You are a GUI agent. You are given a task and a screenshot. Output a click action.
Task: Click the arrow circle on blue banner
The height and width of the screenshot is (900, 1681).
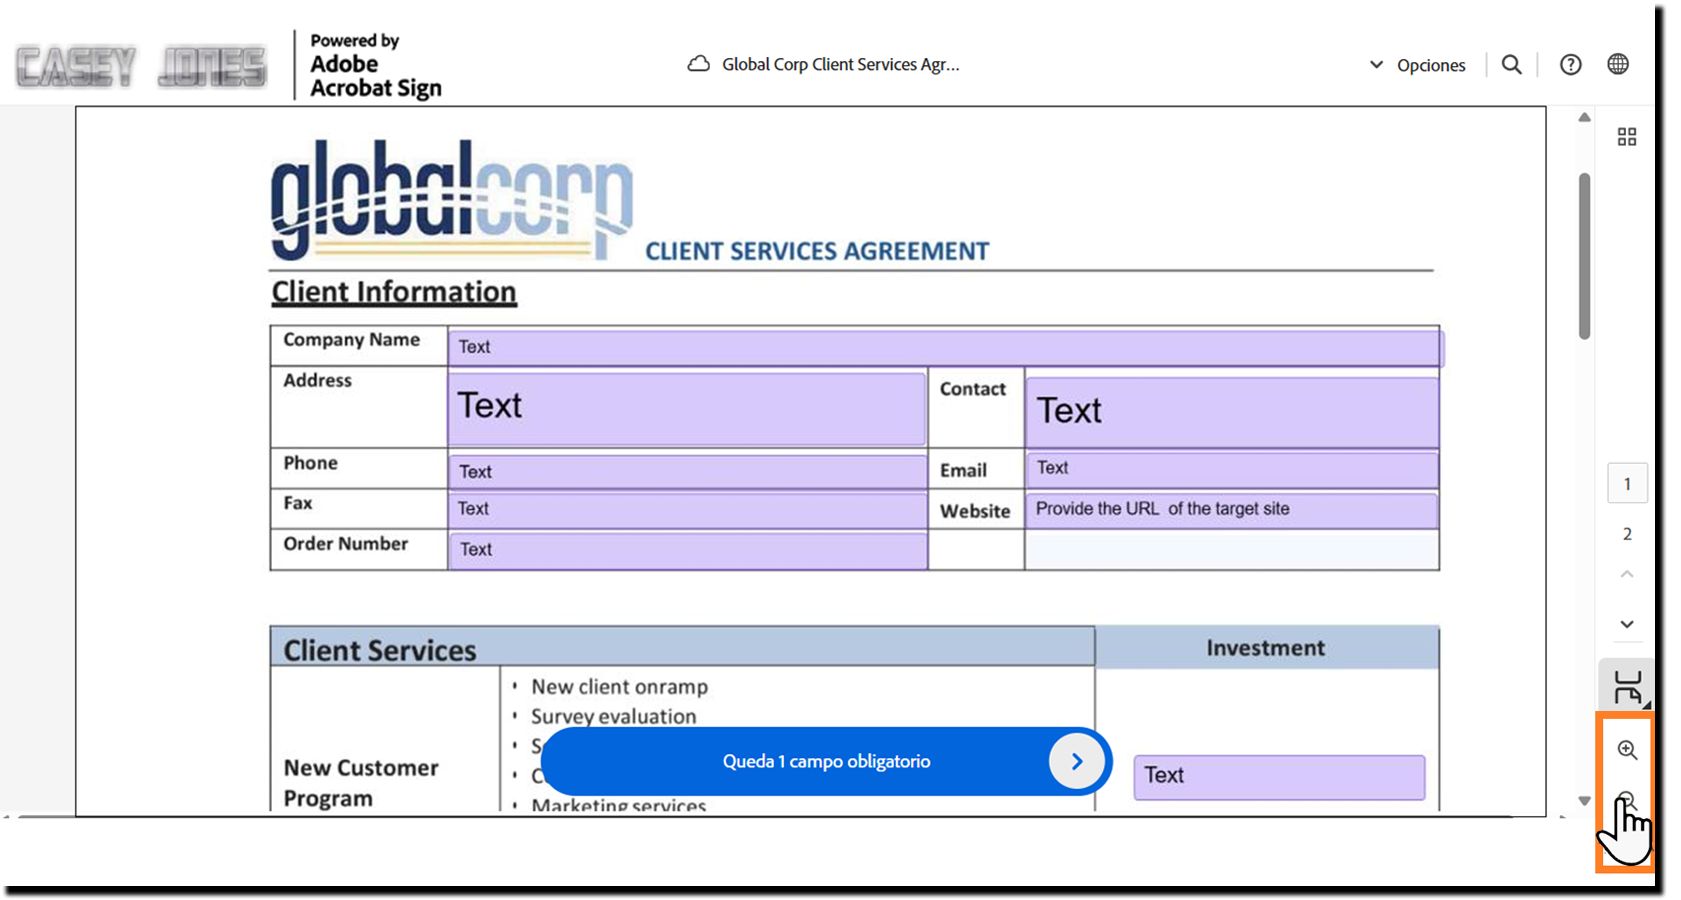click(x=1077, y=762)
